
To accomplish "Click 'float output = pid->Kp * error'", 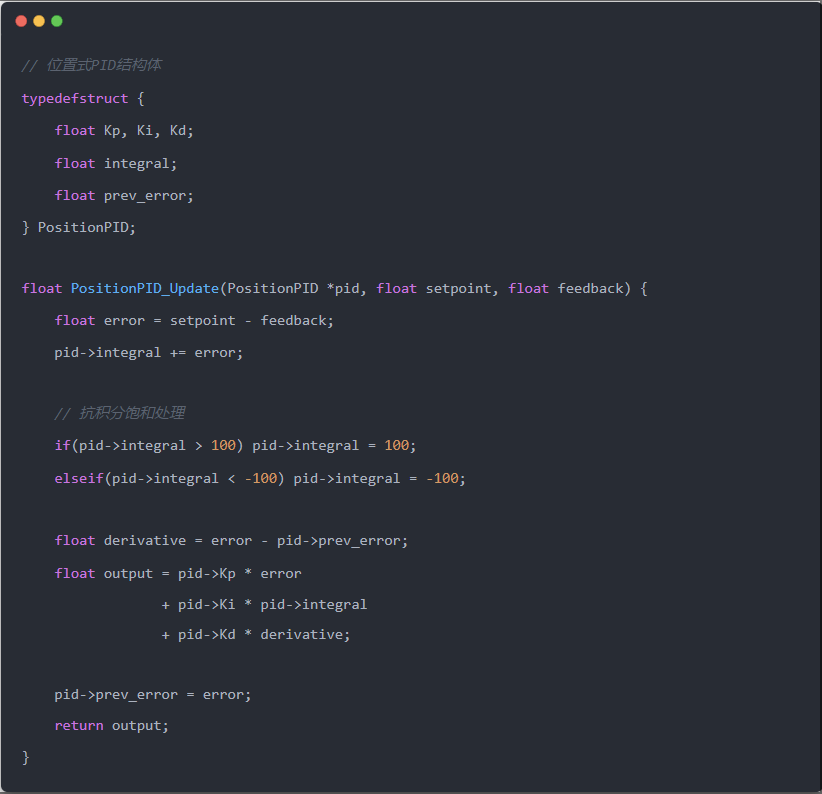I will [x=178, y=573].
